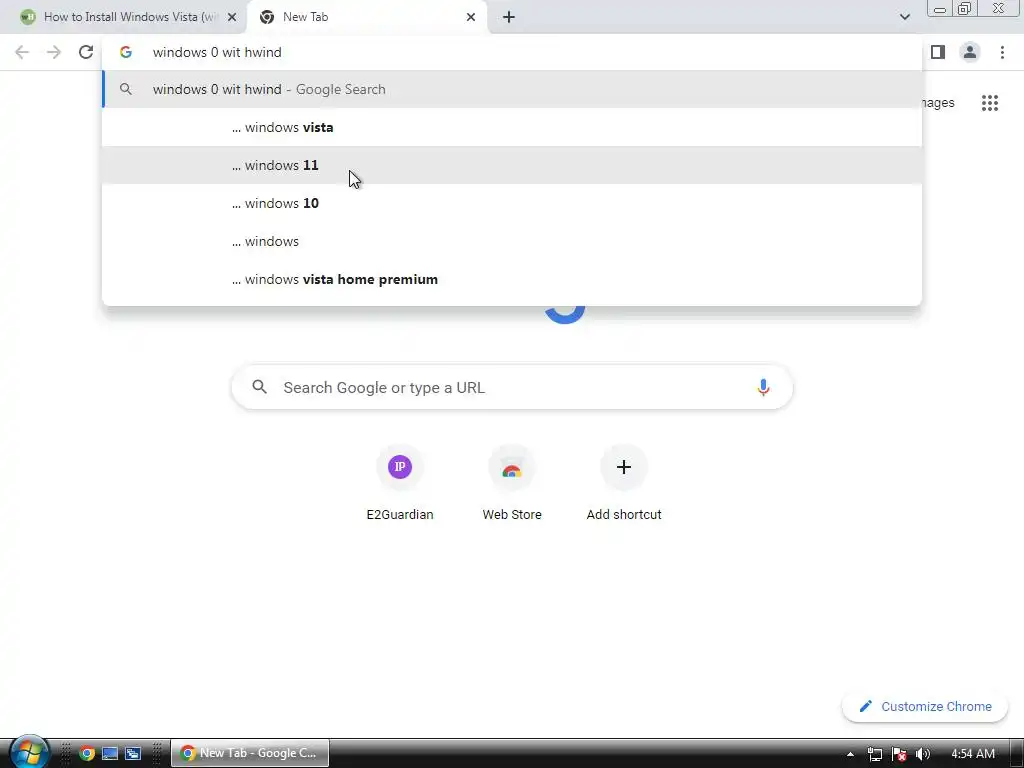Select the New Tab - Google Chrome taskbar button

click(x=250, y=753)
